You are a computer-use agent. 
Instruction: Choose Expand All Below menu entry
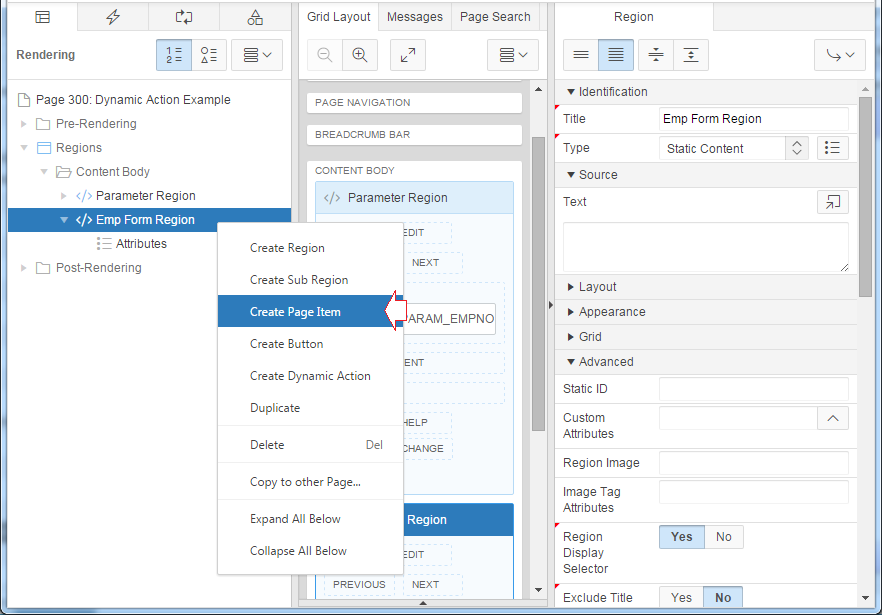pos(310,519)
